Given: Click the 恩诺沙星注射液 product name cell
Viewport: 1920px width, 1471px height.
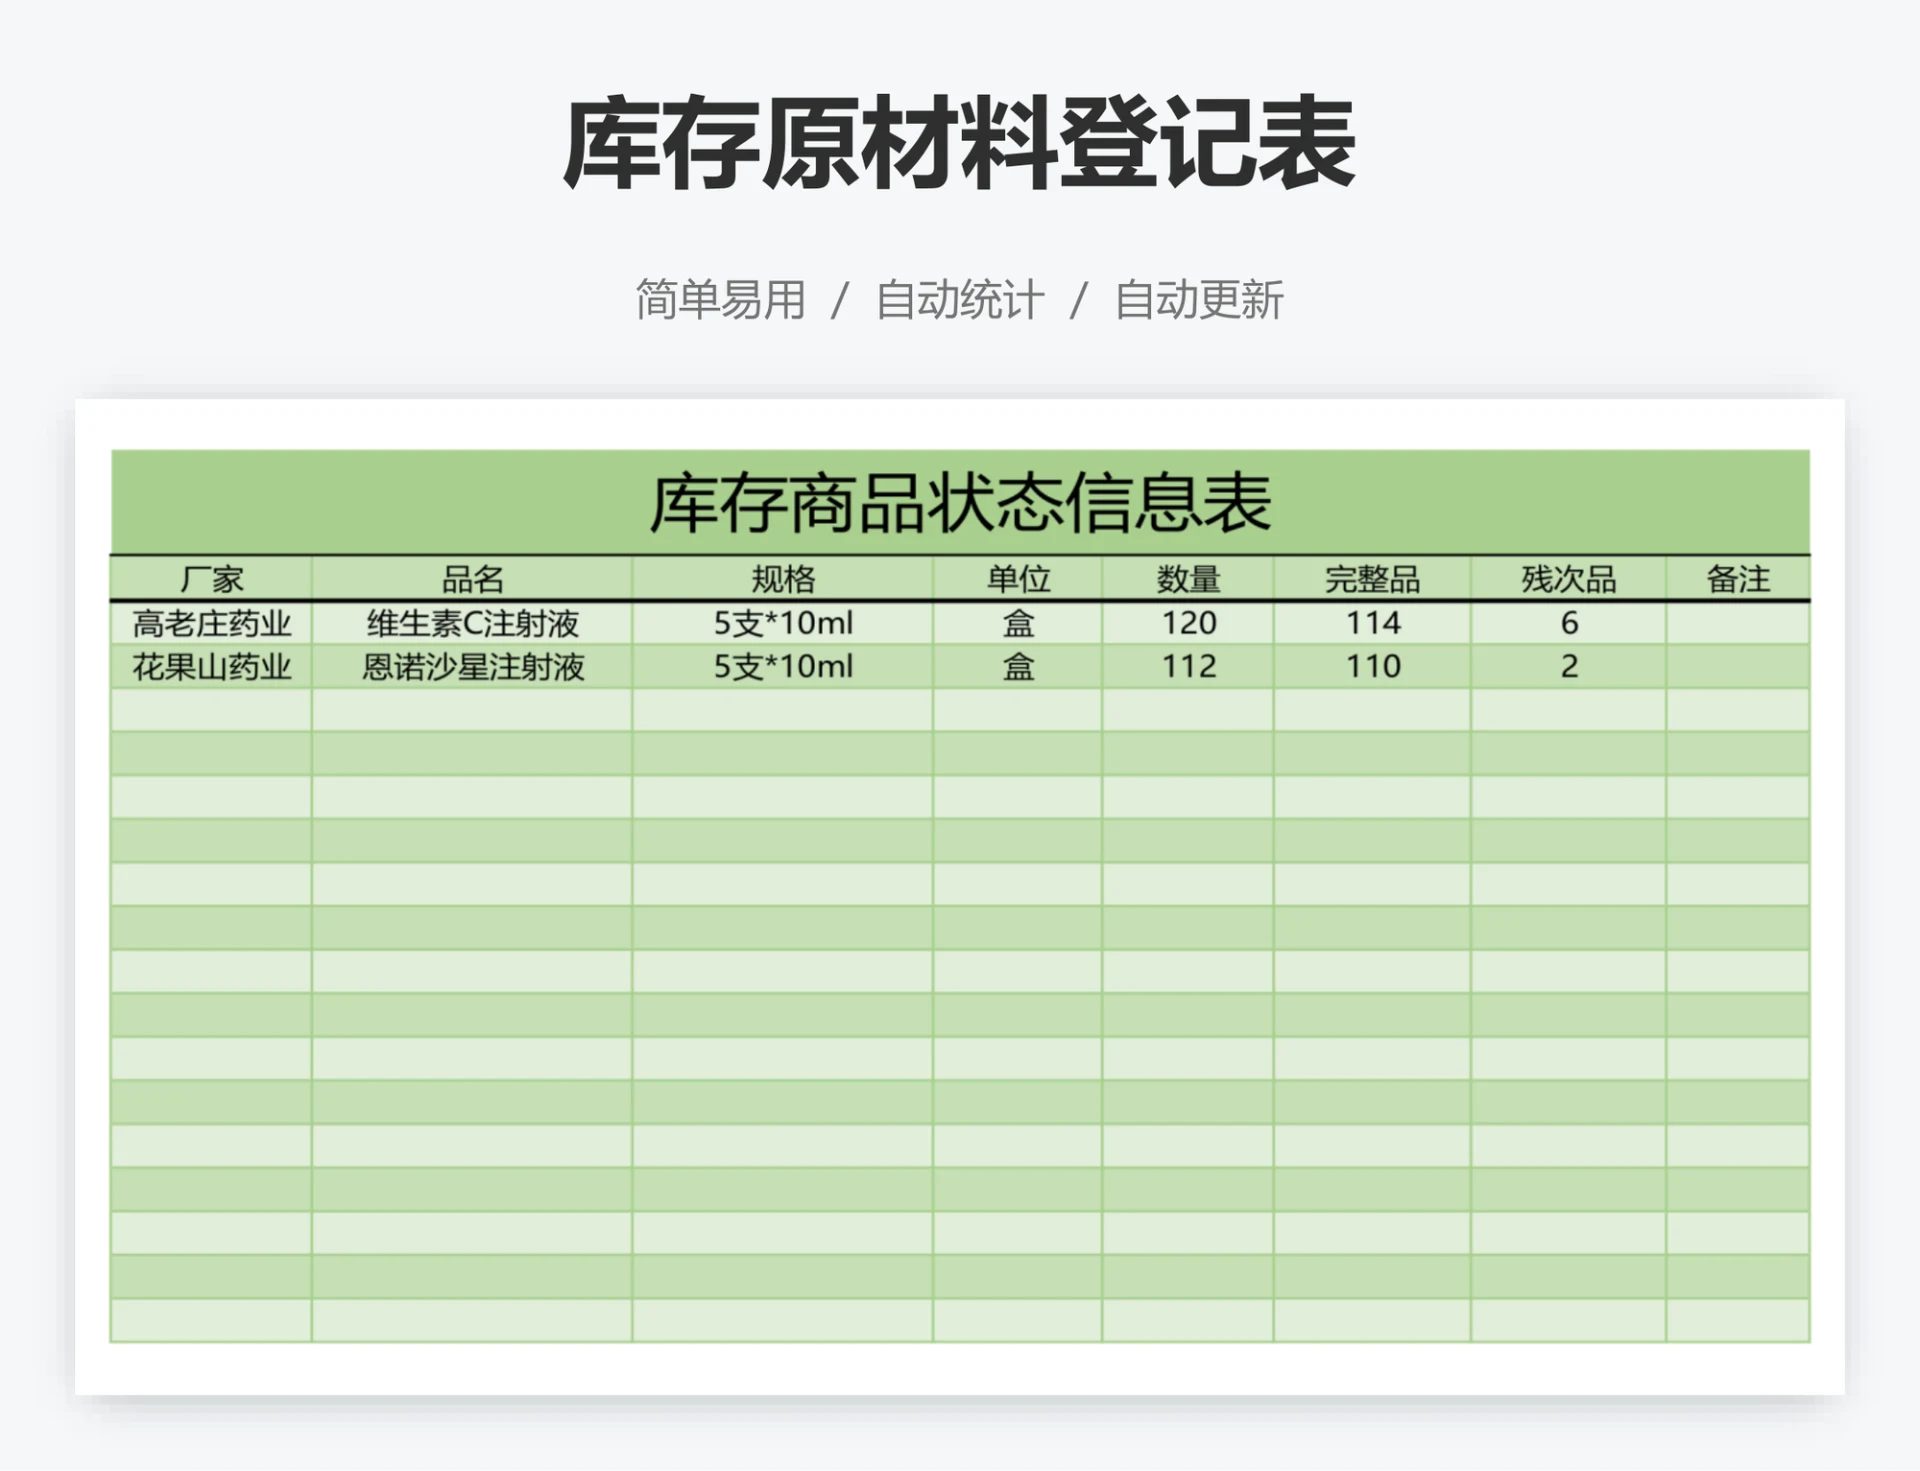Looking at the screenshot, I should point(471,666).
